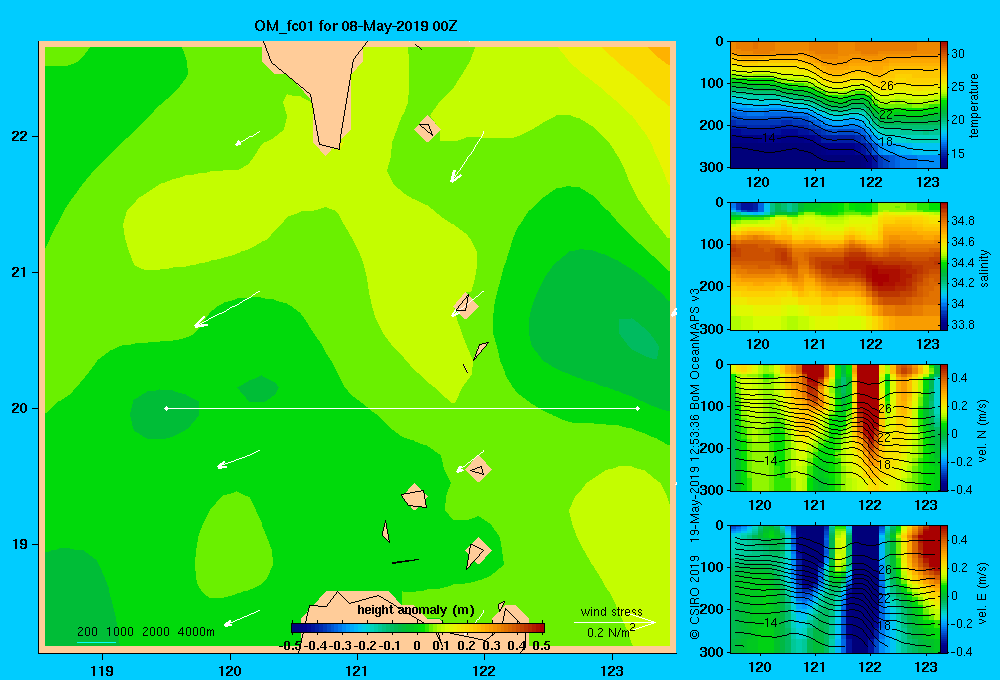Click longitude label 121 on main map axis

click(357, 670)
